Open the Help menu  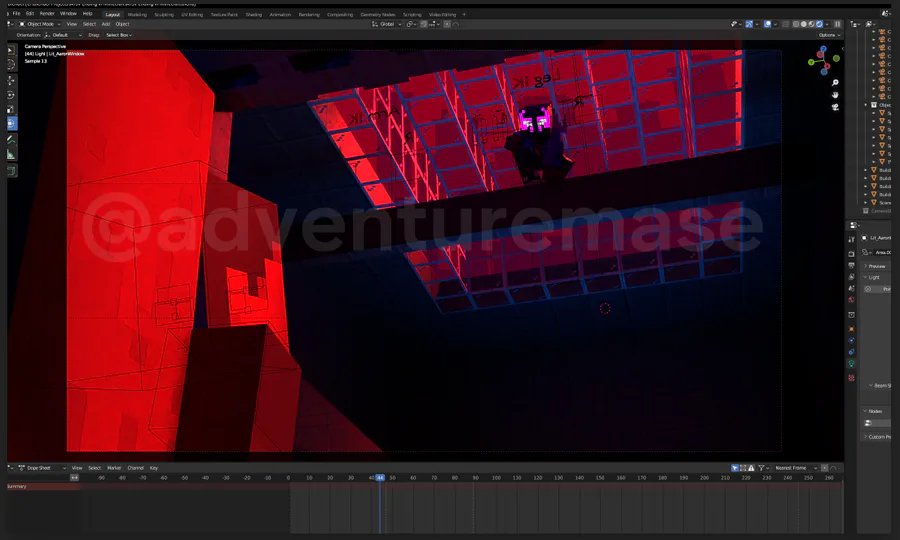click(x=87, y=13)
